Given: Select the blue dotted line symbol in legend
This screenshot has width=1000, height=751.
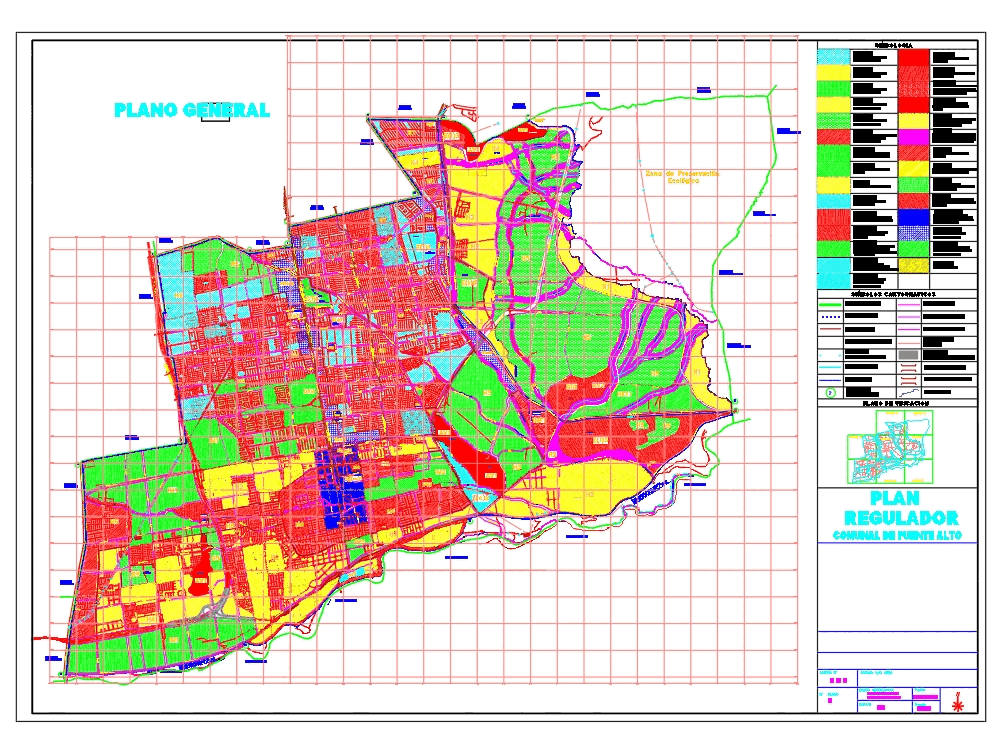Looking at the screenshot, I should [x=830, y=316].
